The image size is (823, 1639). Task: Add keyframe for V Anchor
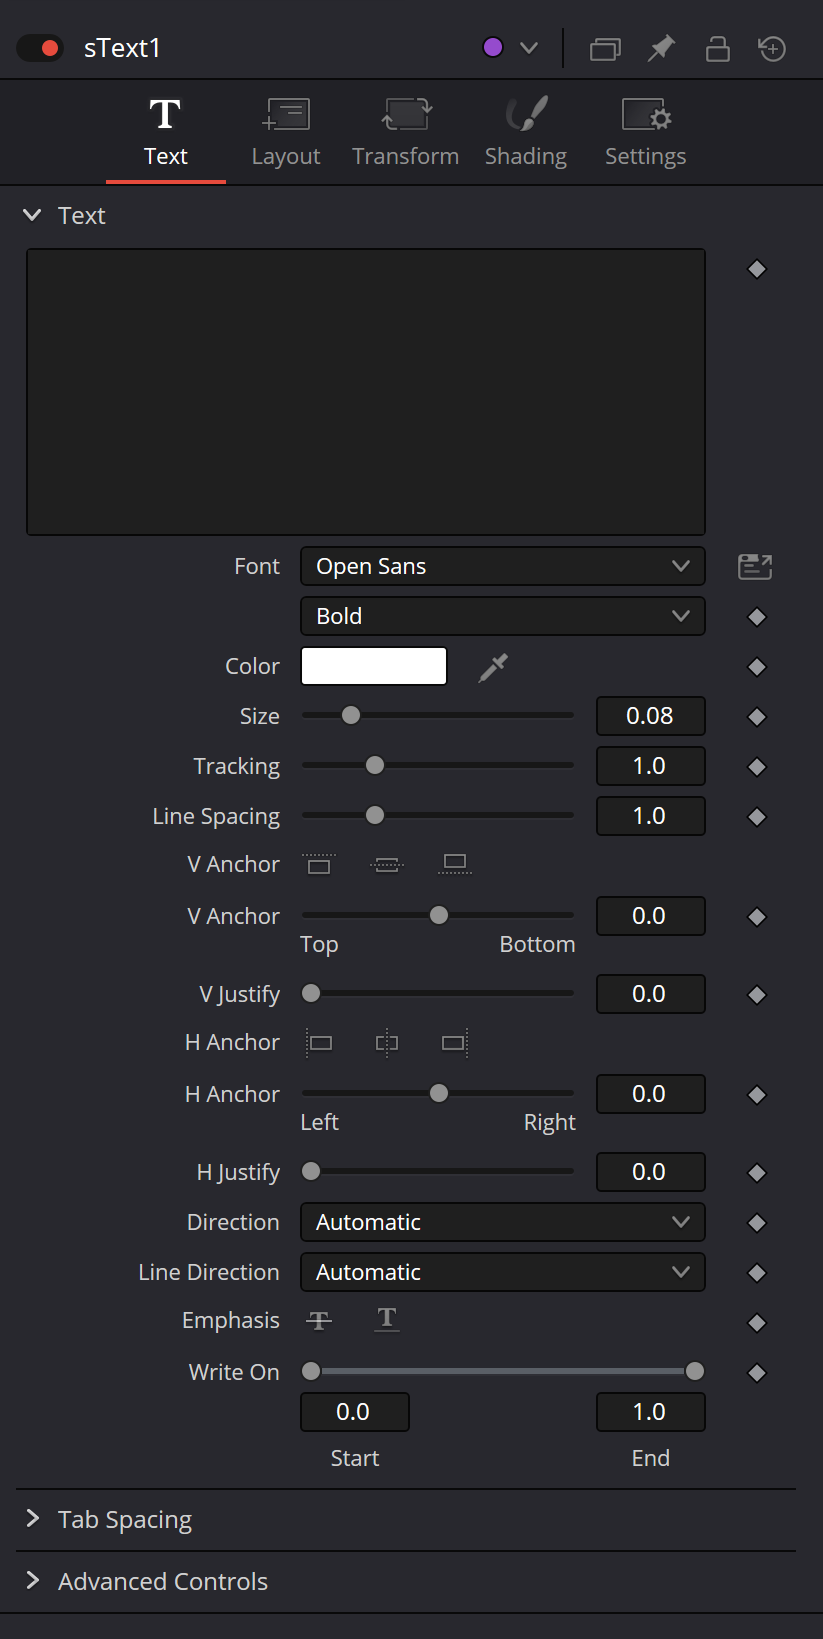click(x=757, y=917)
